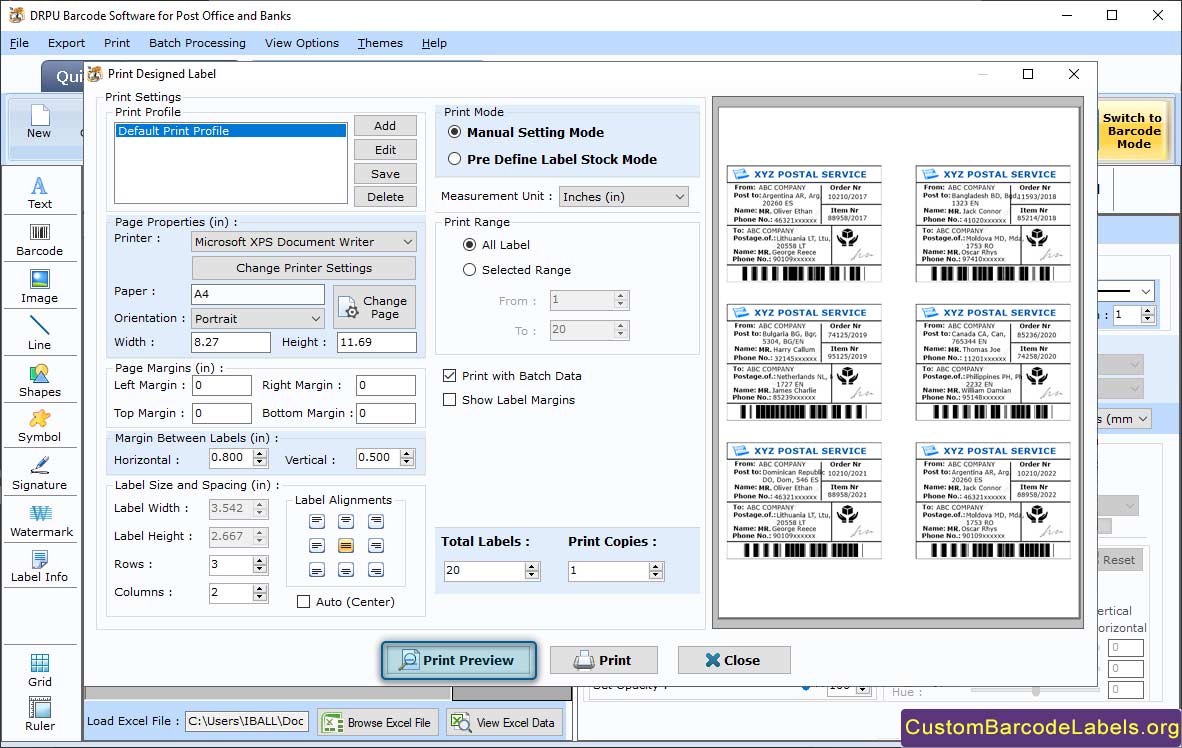Click Browse Excel File button
This screenshot has height=748, width=1182.
(x=378, y=722)
